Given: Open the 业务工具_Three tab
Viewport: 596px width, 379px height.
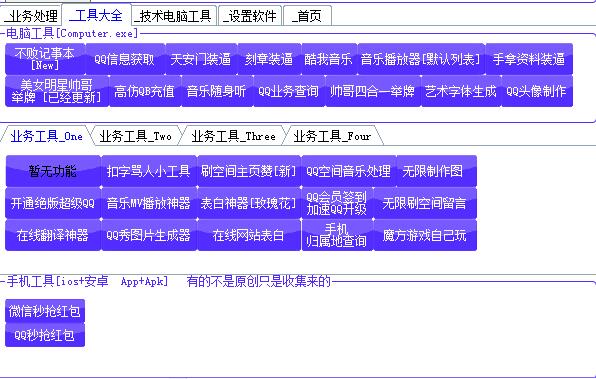Looking at the screenshot, I should (233, 136).
